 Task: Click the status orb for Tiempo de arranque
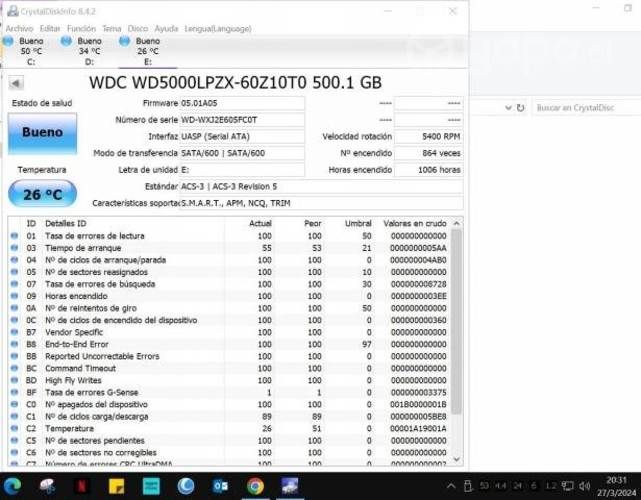coord(14,248)
